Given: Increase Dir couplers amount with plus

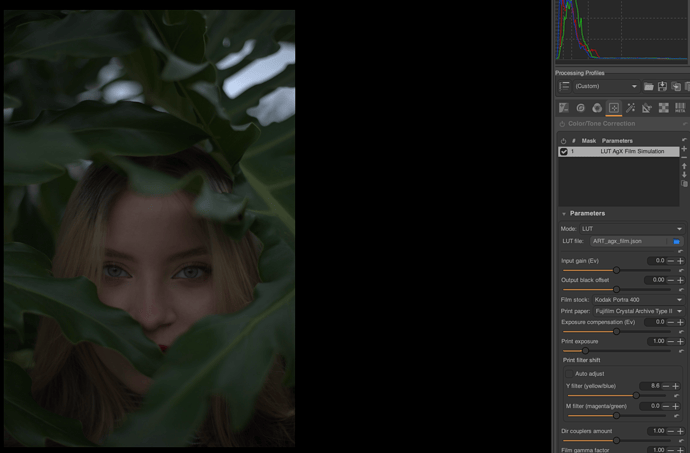Looking at the screenshot, I should click(x=680, y=431).
